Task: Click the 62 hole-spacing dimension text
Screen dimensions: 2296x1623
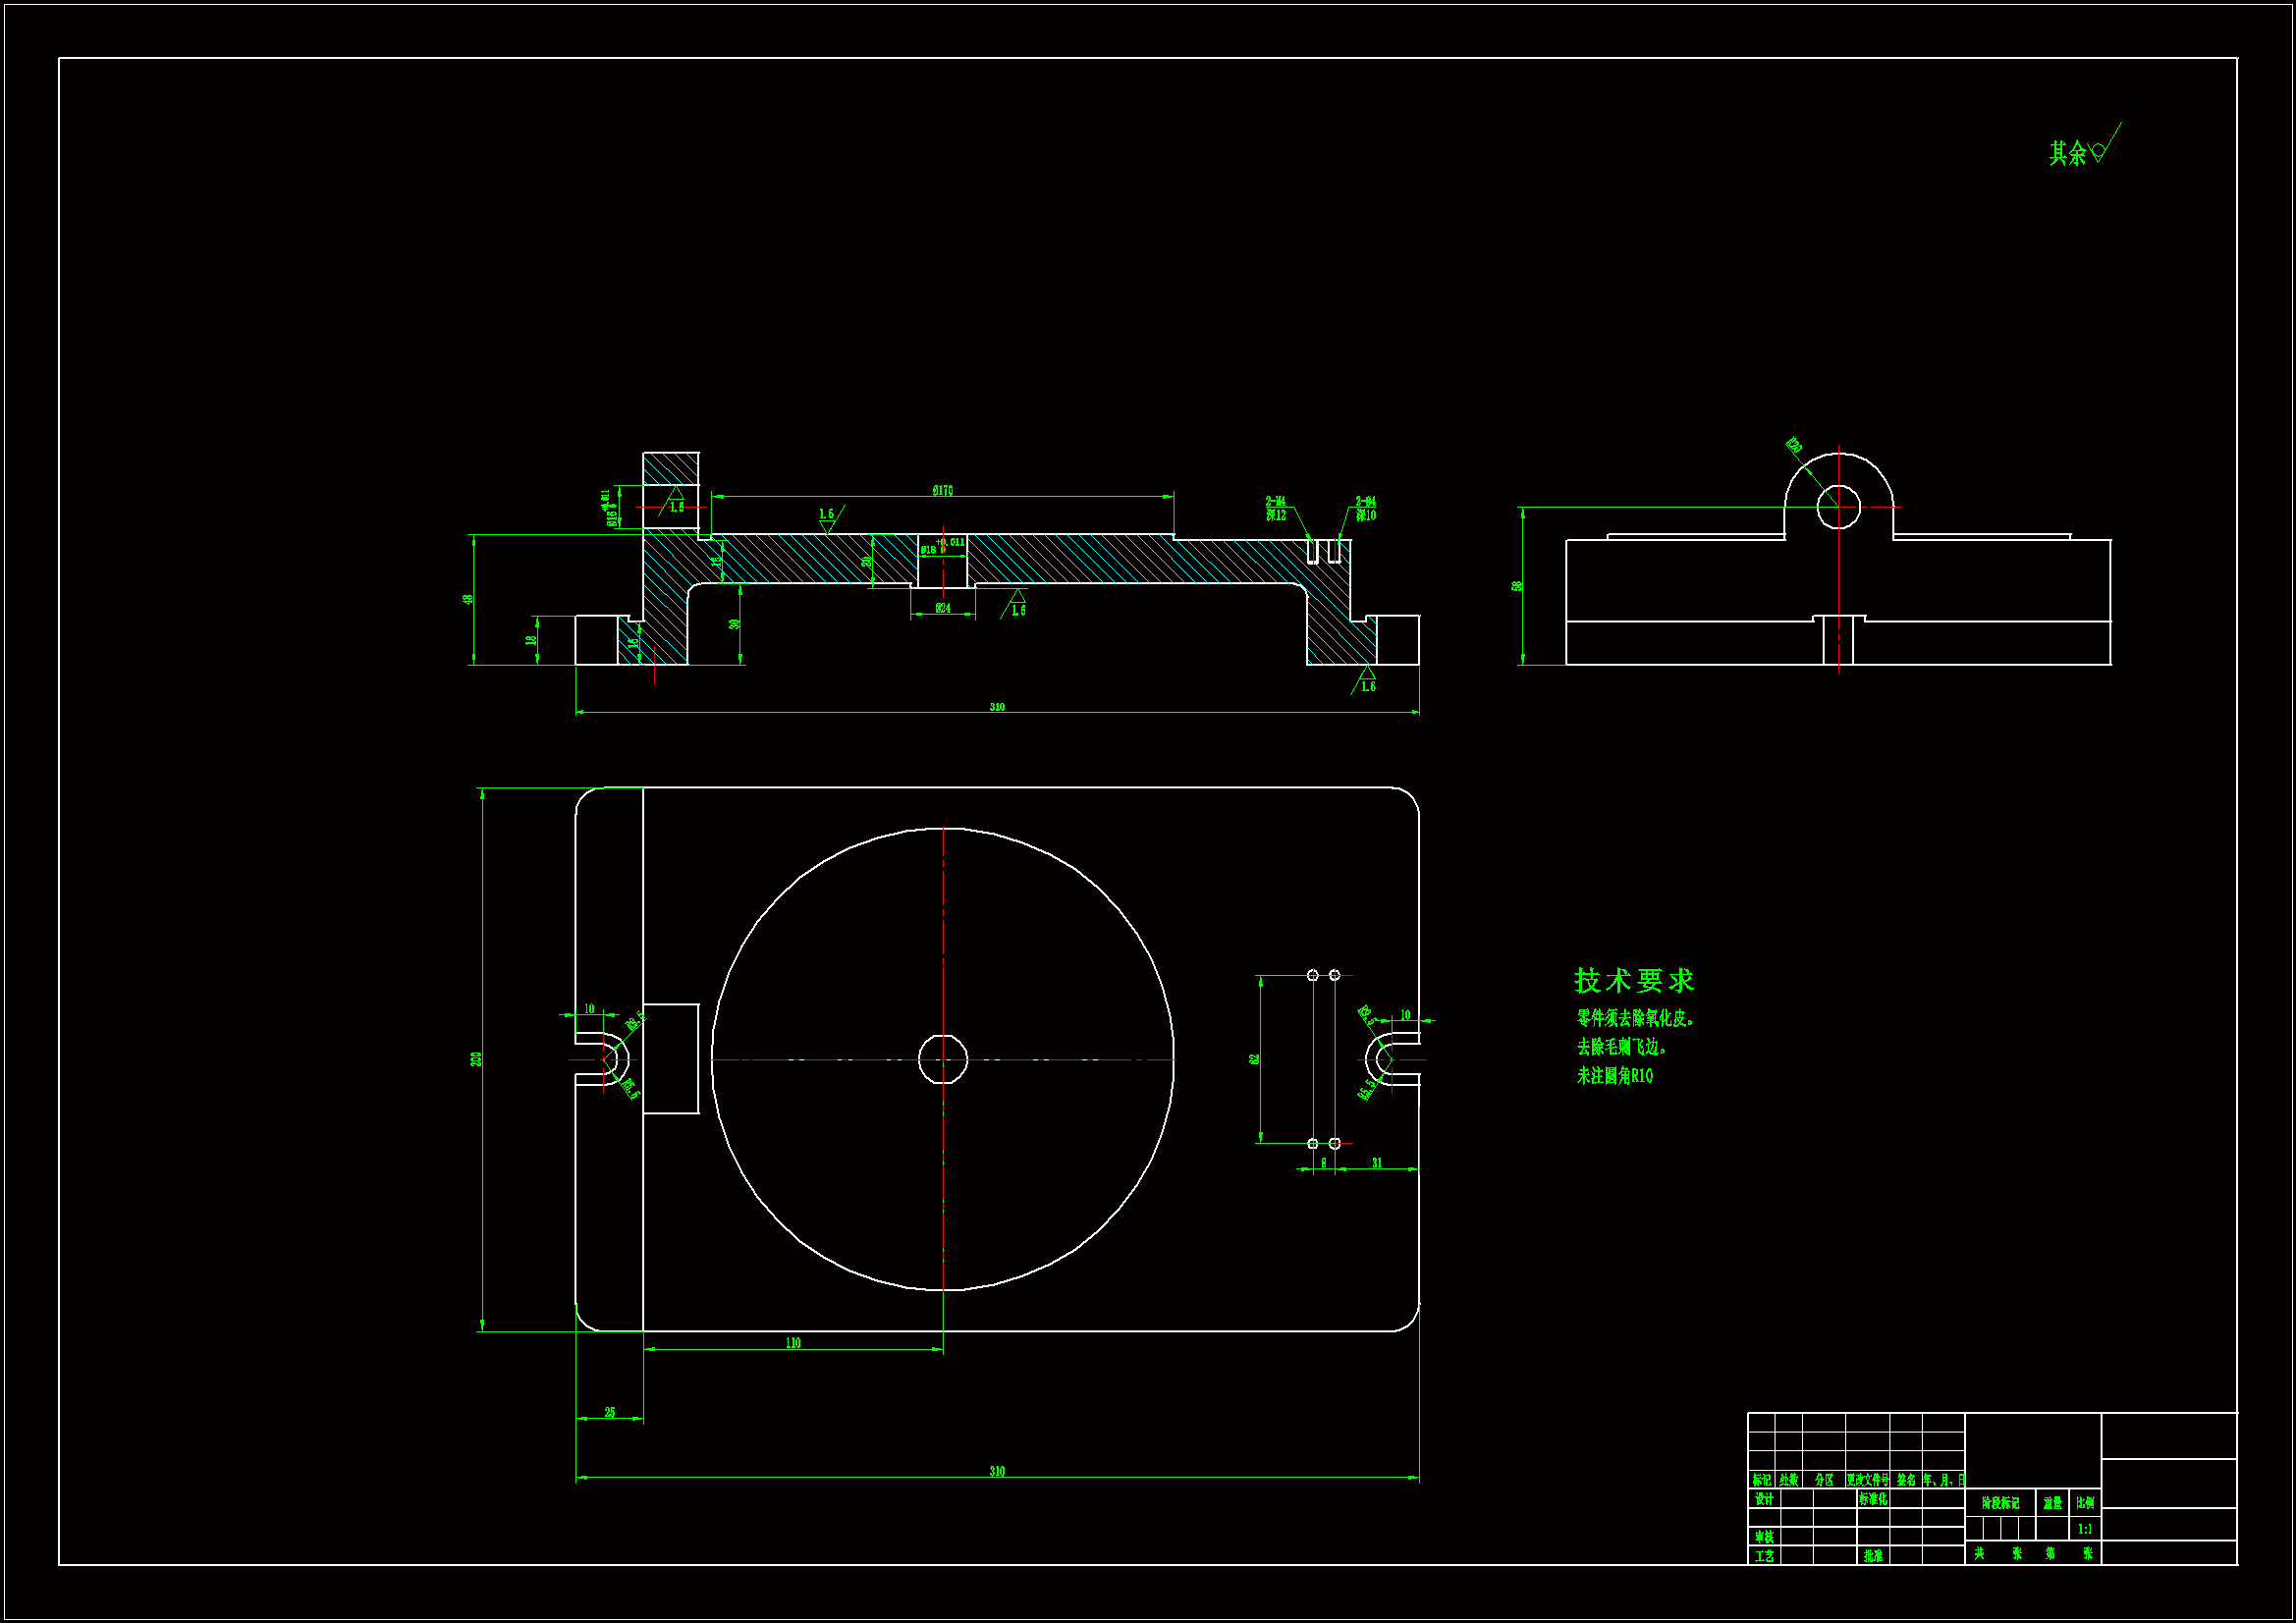Action: click(1254, 1059)
